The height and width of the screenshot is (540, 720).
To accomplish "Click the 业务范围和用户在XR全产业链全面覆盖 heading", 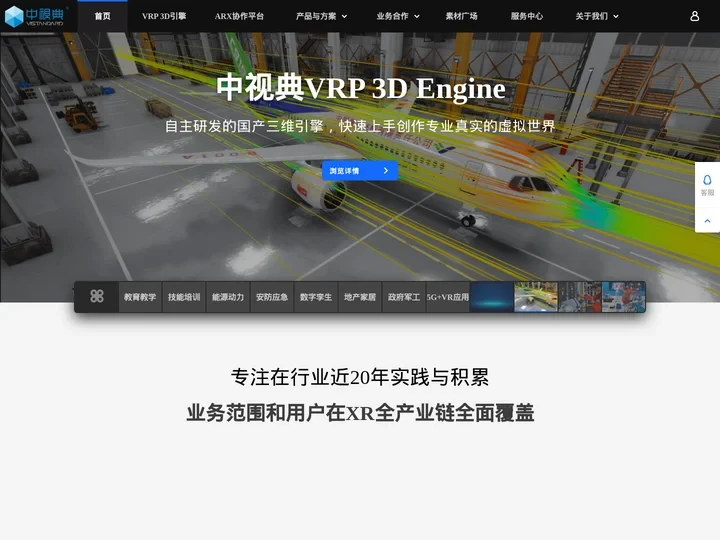I will 360,413.
